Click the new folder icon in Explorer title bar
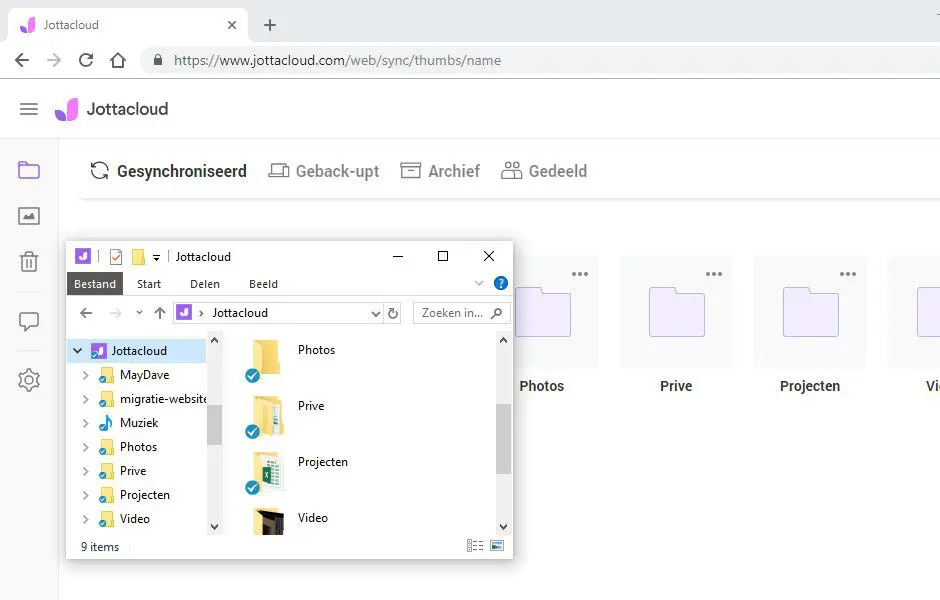The height and width of the screenshot is (600, 940). click(x=138, y=257)
